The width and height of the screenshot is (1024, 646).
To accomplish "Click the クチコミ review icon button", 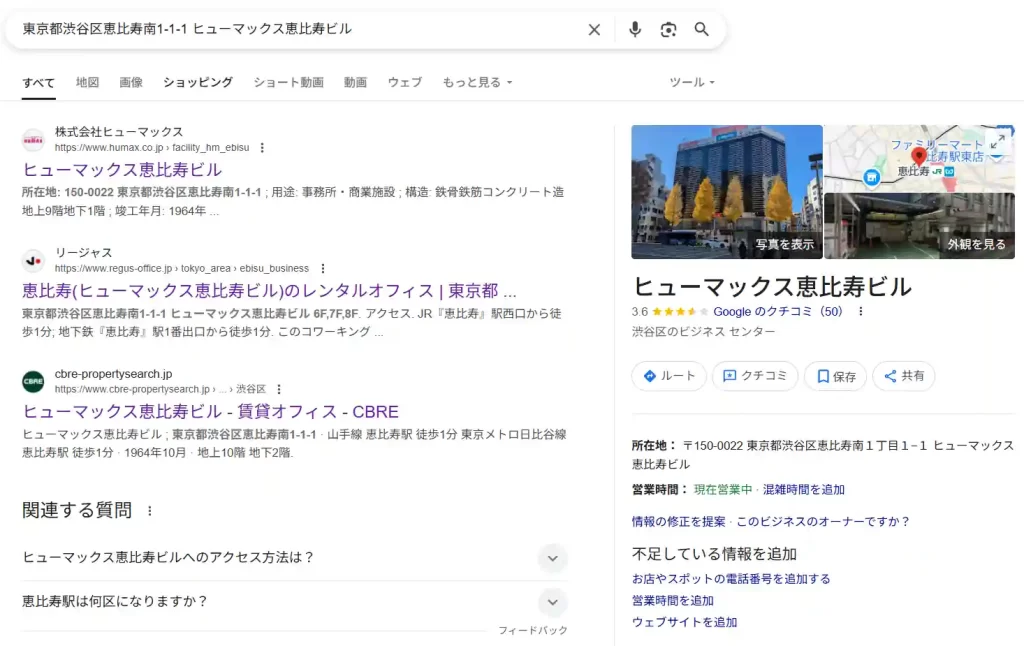I will [755, 376].
